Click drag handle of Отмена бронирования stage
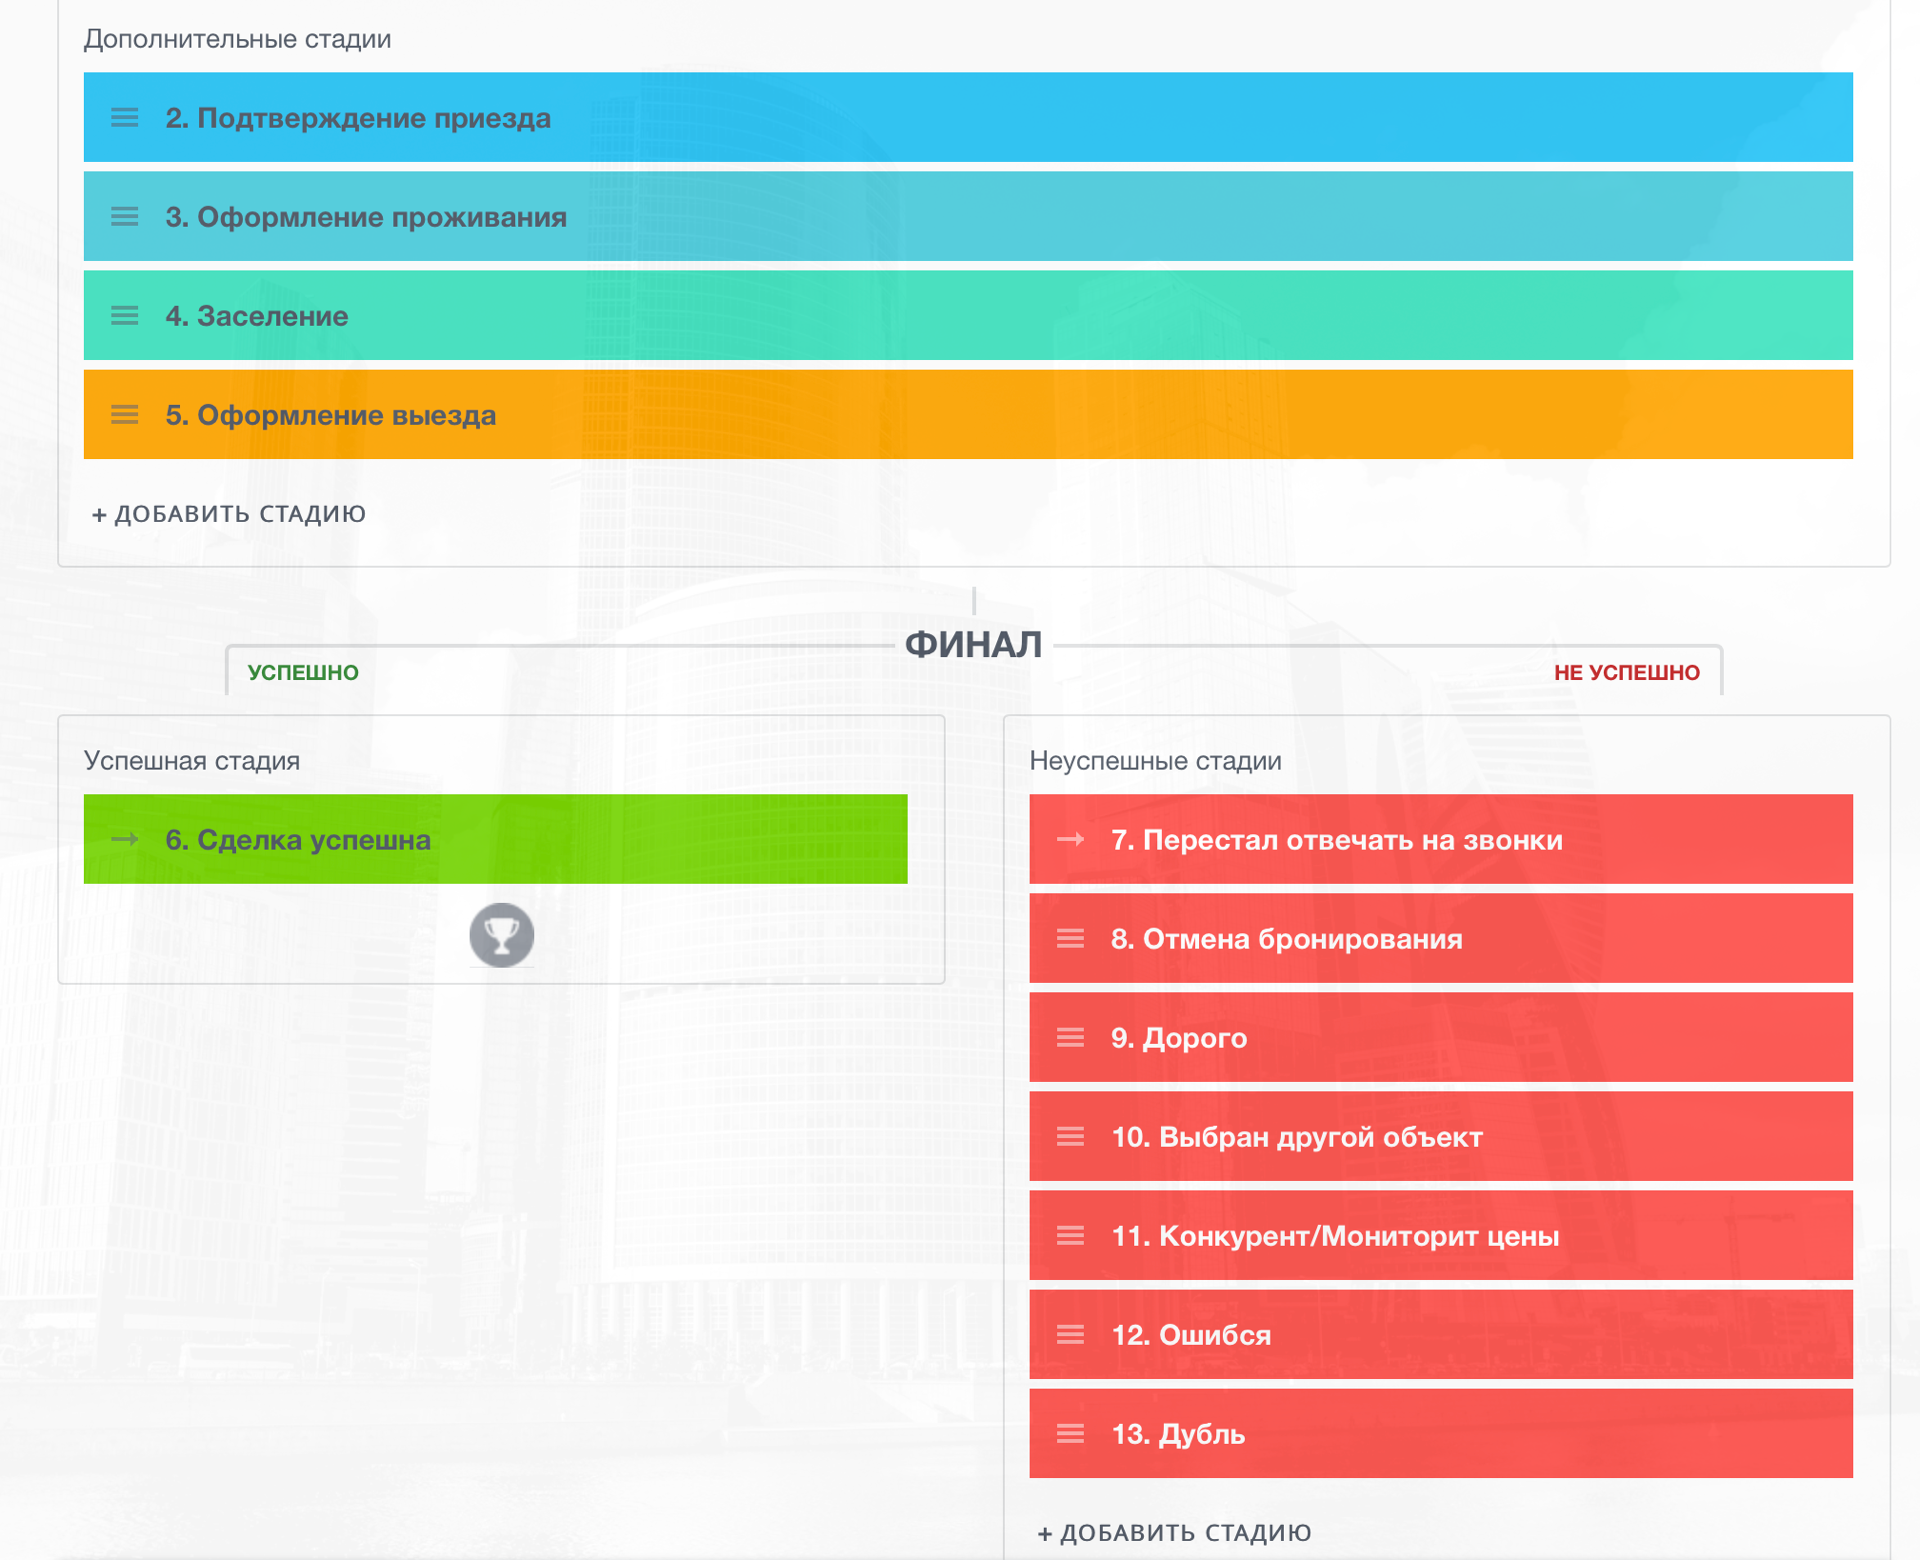The width and height of the screenshot is (1920, 1560). tap(1070, 938)
